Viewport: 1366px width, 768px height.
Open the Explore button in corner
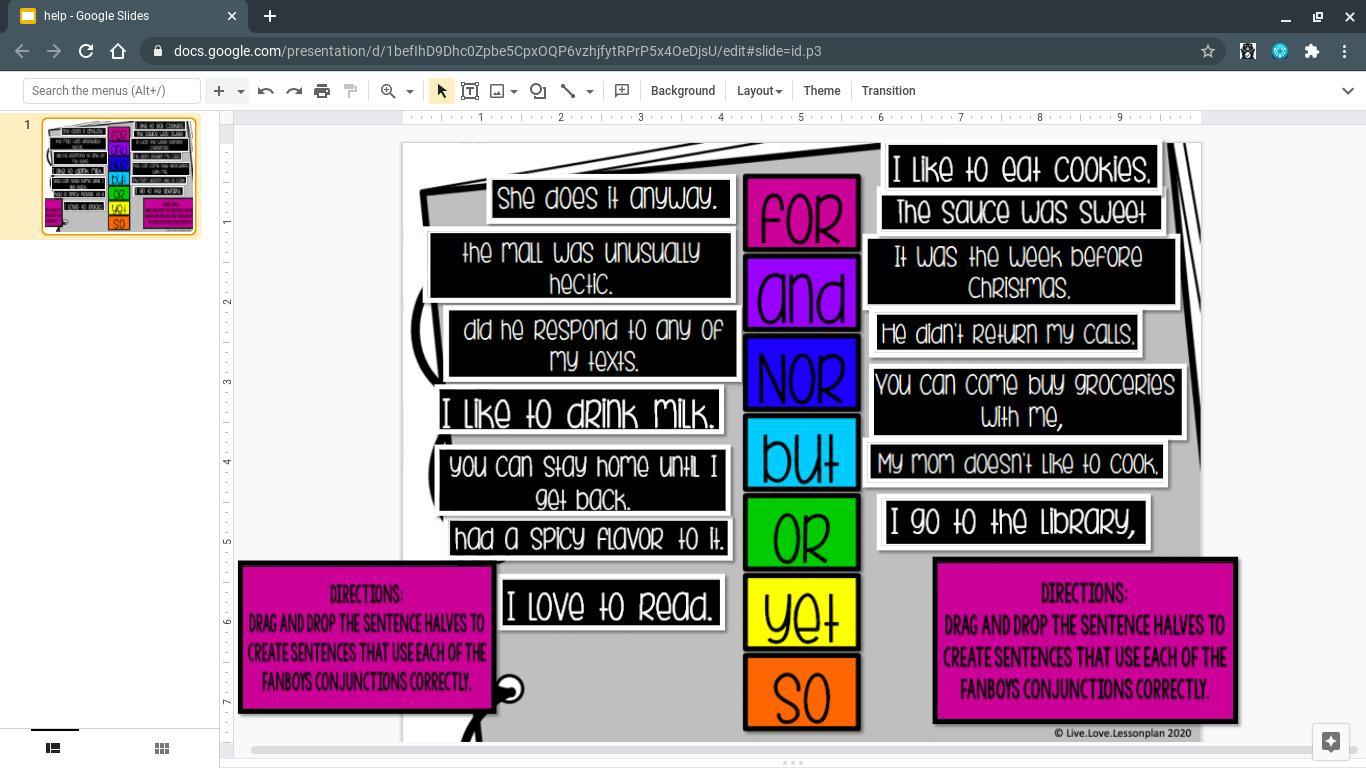(1330, 742)
